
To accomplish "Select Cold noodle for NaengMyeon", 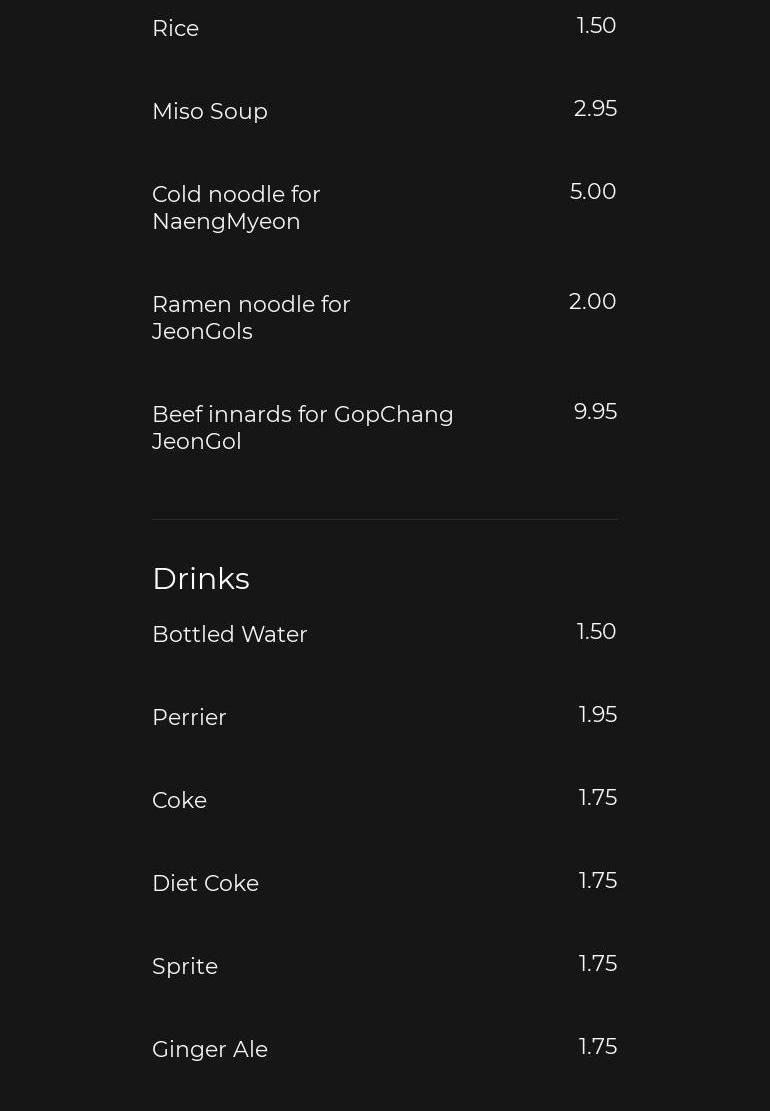I will (x=236, y=208).
